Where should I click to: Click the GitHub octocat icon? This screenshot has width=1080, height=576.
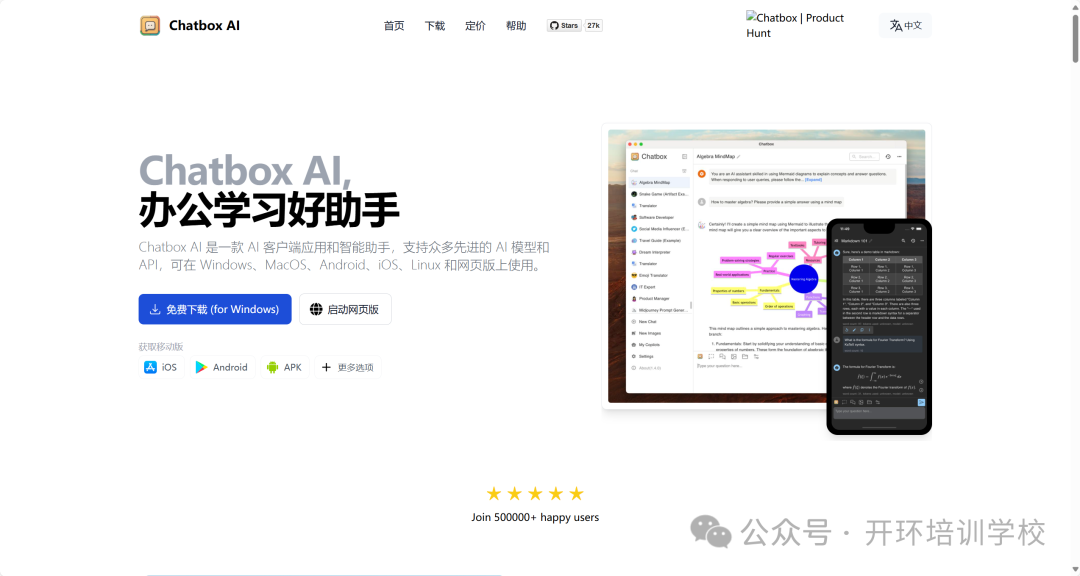(x=554, y=25)
